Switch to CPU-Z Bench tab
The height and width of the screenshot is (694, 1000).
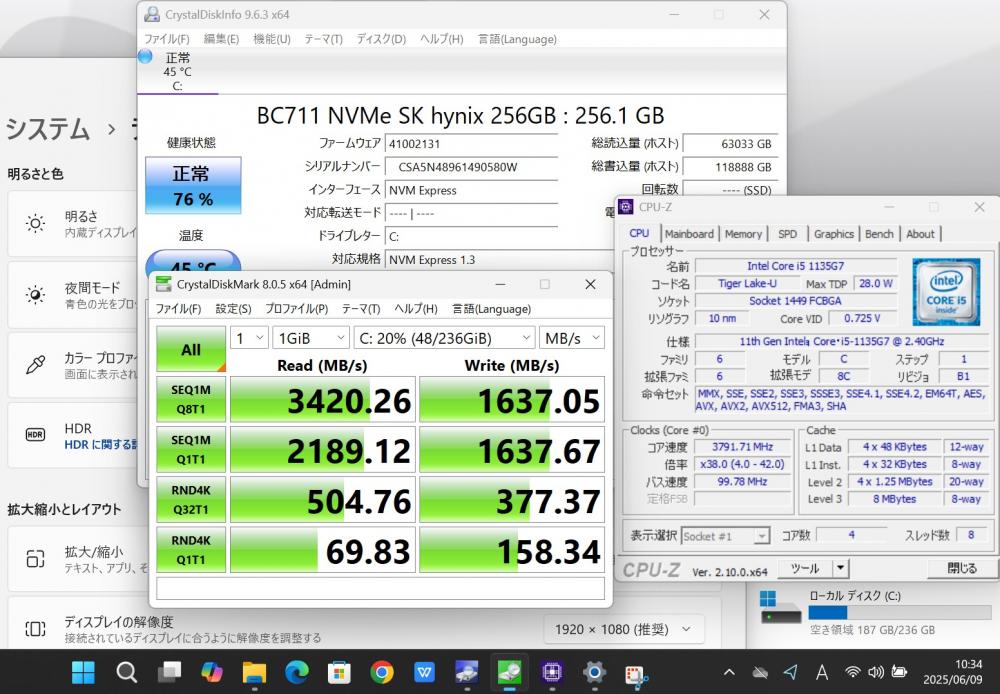[x=879, y=234]
